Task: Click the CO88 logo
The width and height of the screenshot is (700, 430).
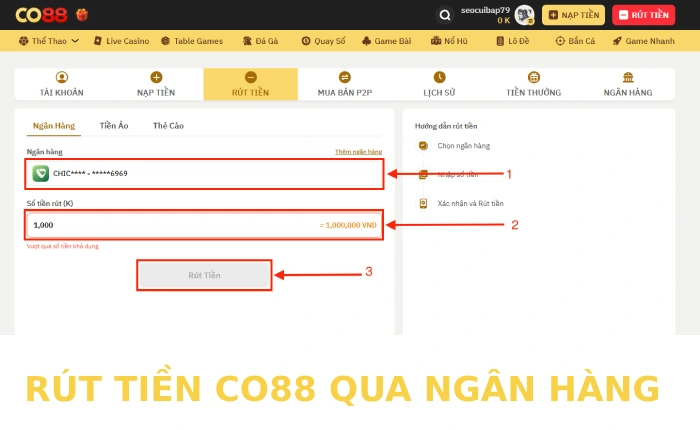Action: point(41,15)
